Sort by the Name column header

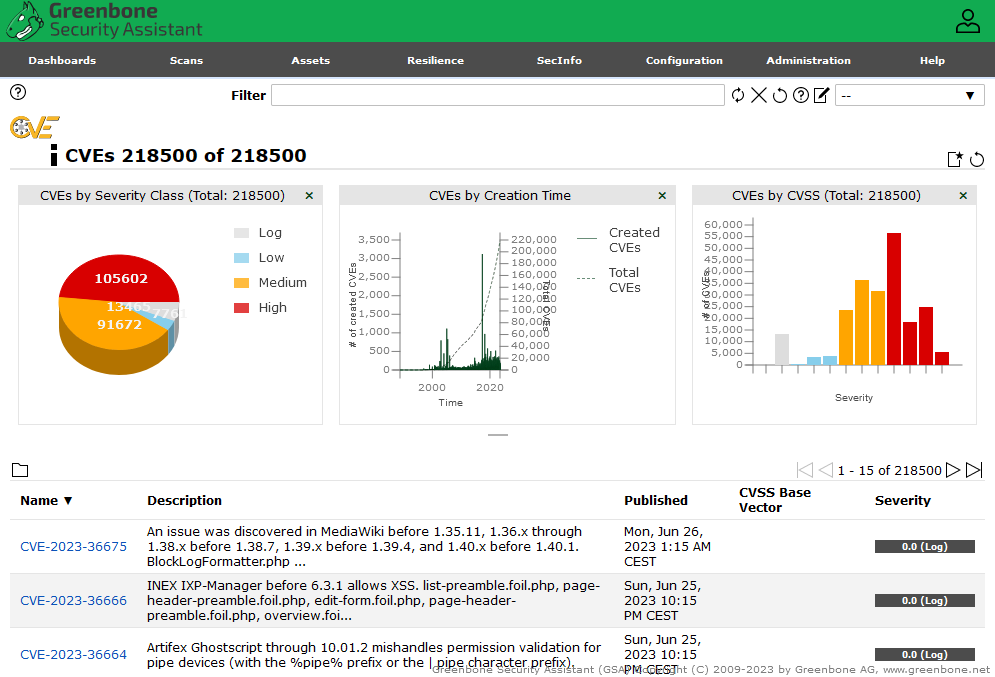[46, 501]
